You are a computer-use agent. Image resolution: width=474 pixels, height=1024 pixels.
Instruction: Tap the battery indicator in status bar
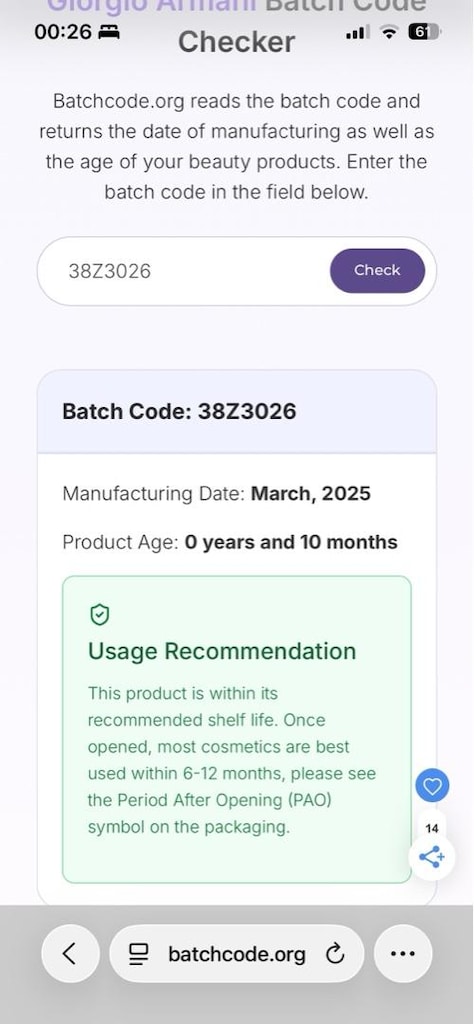[424, 31]
